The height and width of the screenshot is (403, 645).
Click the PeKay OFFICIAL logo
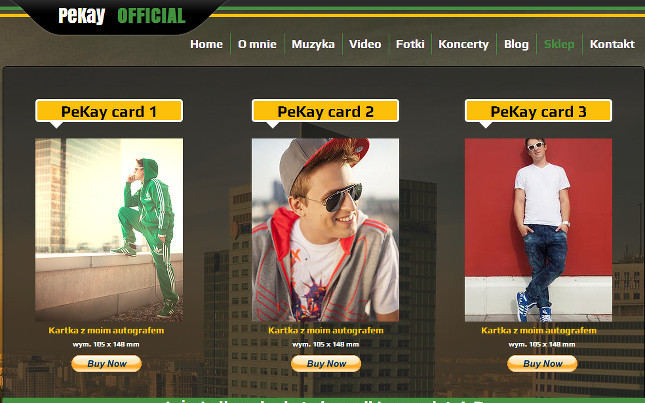[x=122, y=16]
